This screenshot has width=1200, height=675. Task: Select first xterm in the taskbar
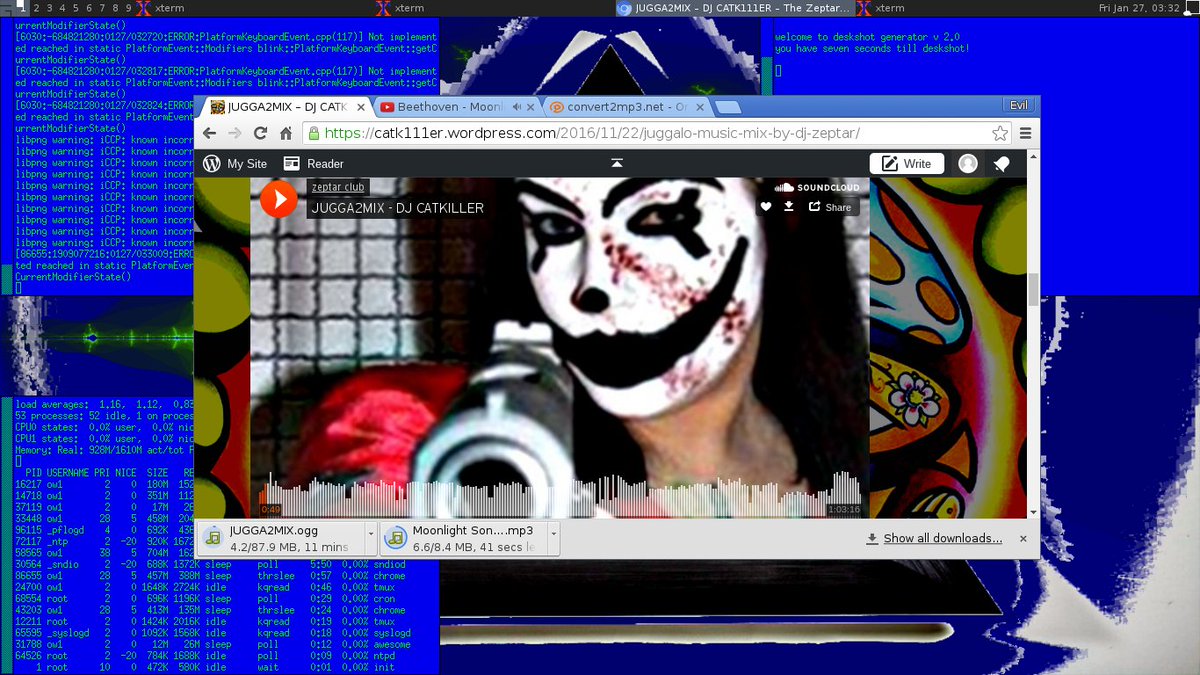coord(255,7)
